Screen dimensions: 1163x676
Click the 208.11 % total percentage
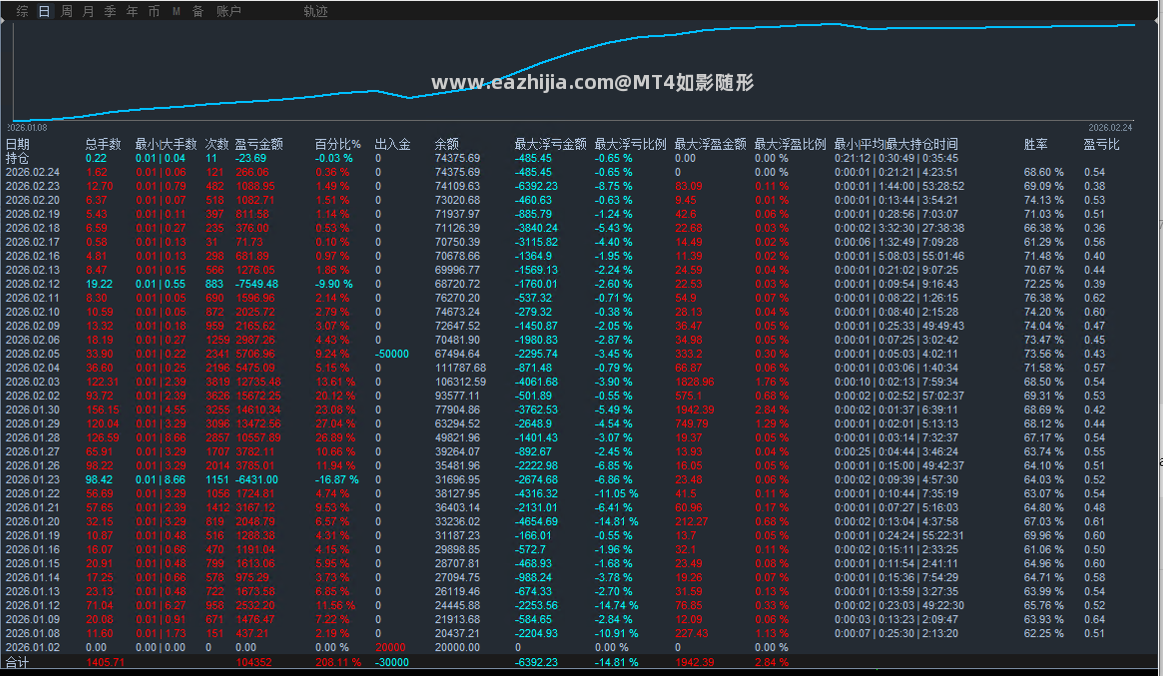click(x=338, y=662)
